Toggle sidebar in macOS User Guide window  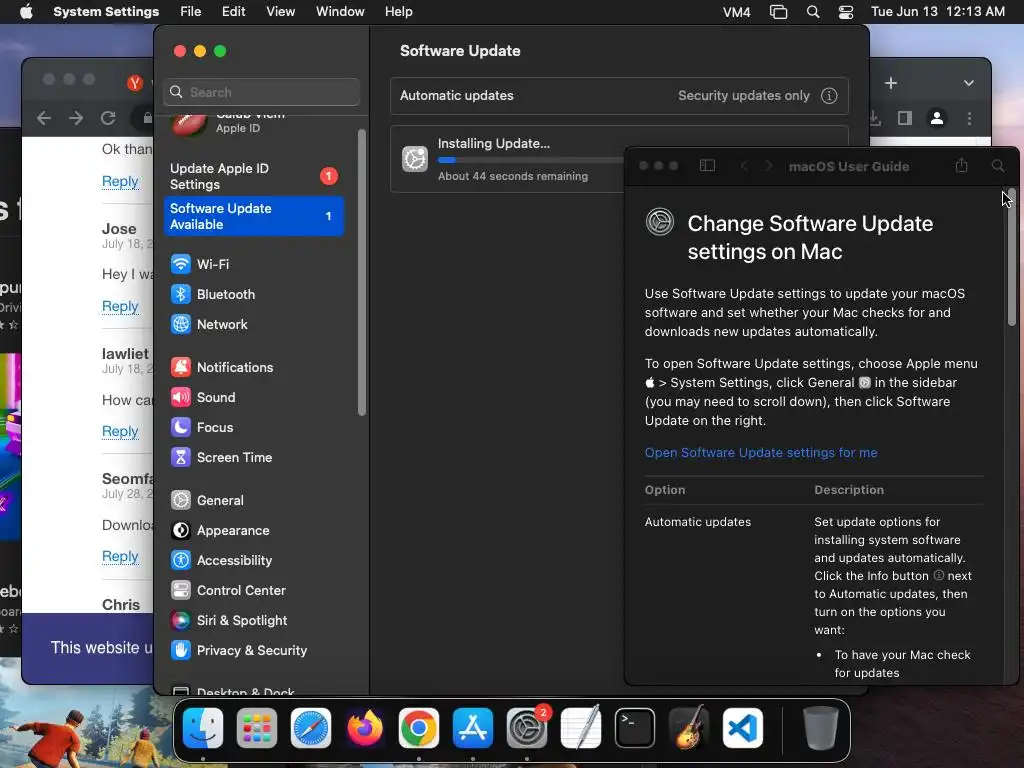click(707, 166)
